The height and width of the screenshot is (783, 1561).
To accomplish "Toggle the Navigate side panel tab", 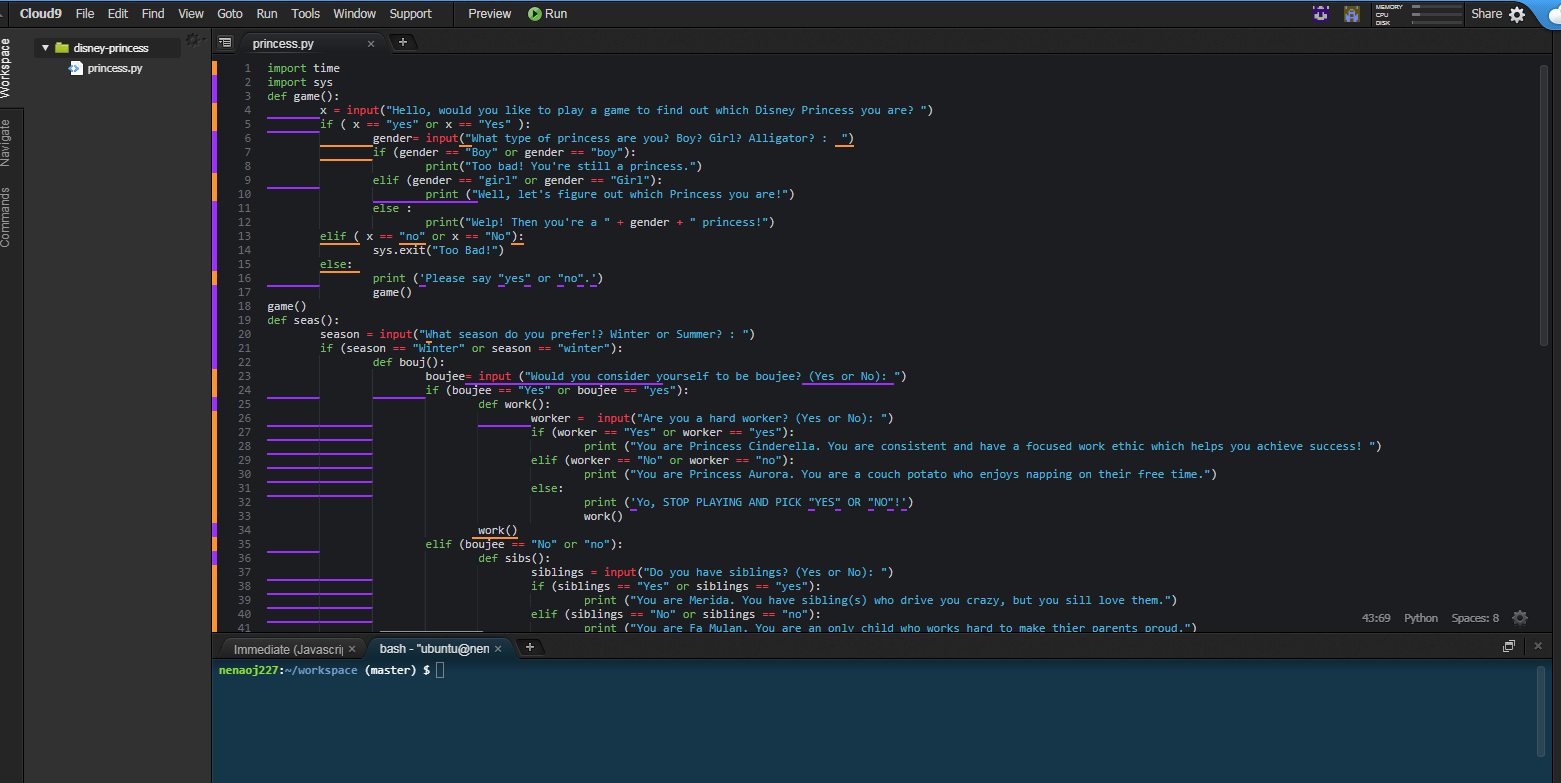I will click(x=6, y=143).
